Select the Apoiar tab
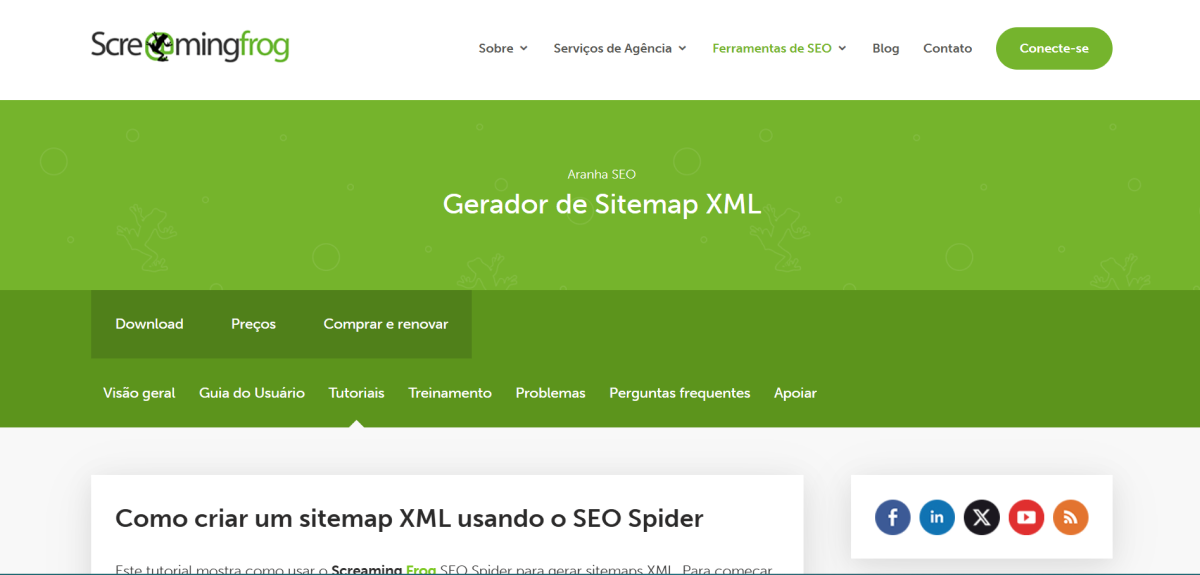The width and height of the screenshot is (1200, 575). (x=795, y=393)
